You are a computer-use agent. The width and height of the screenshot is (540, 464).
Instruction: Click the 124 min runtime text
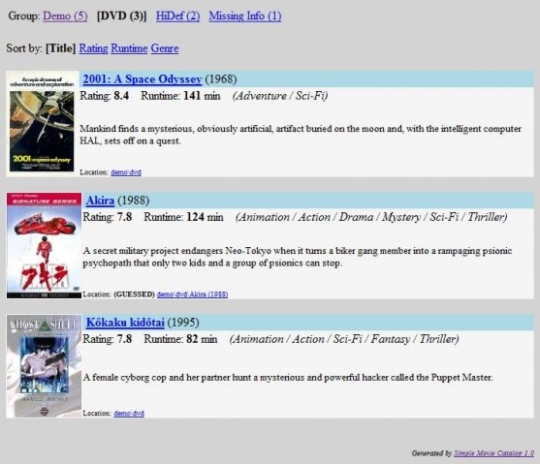pyautogui.click(x=205, y=217)
